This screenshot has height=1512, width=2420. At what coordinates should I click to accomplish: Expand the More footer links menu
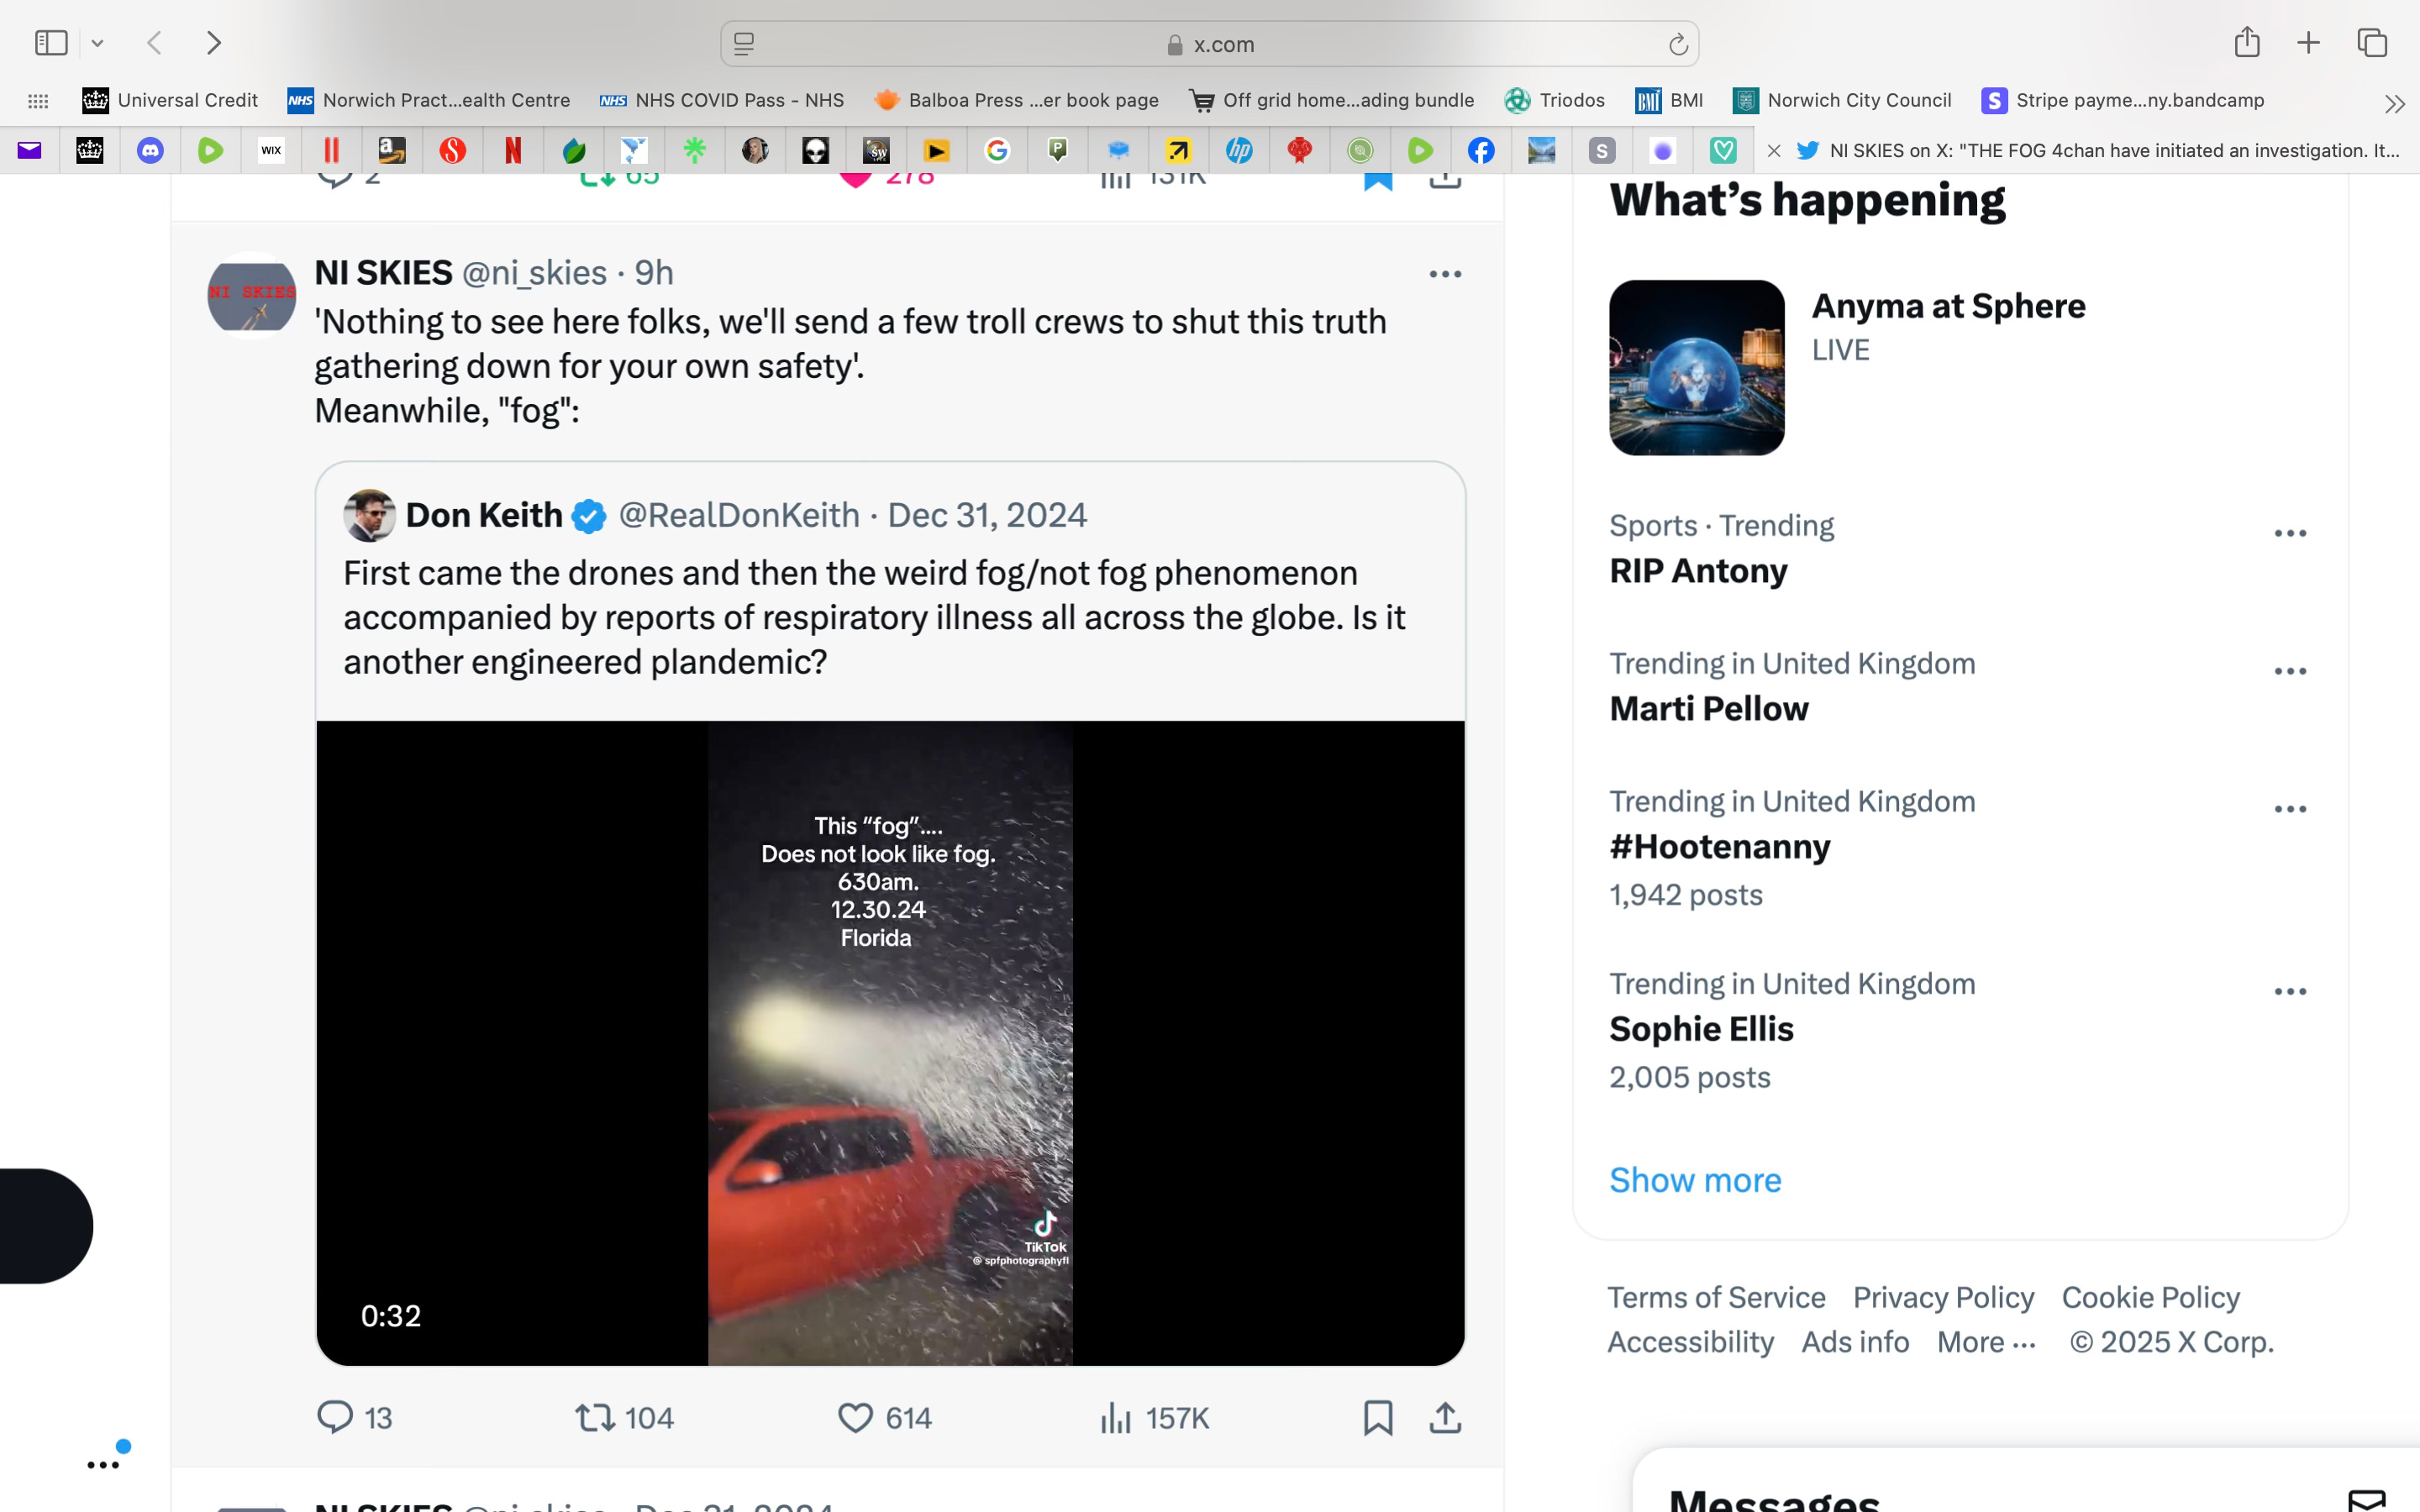pyautogui.click(x=1986, y=1342)
